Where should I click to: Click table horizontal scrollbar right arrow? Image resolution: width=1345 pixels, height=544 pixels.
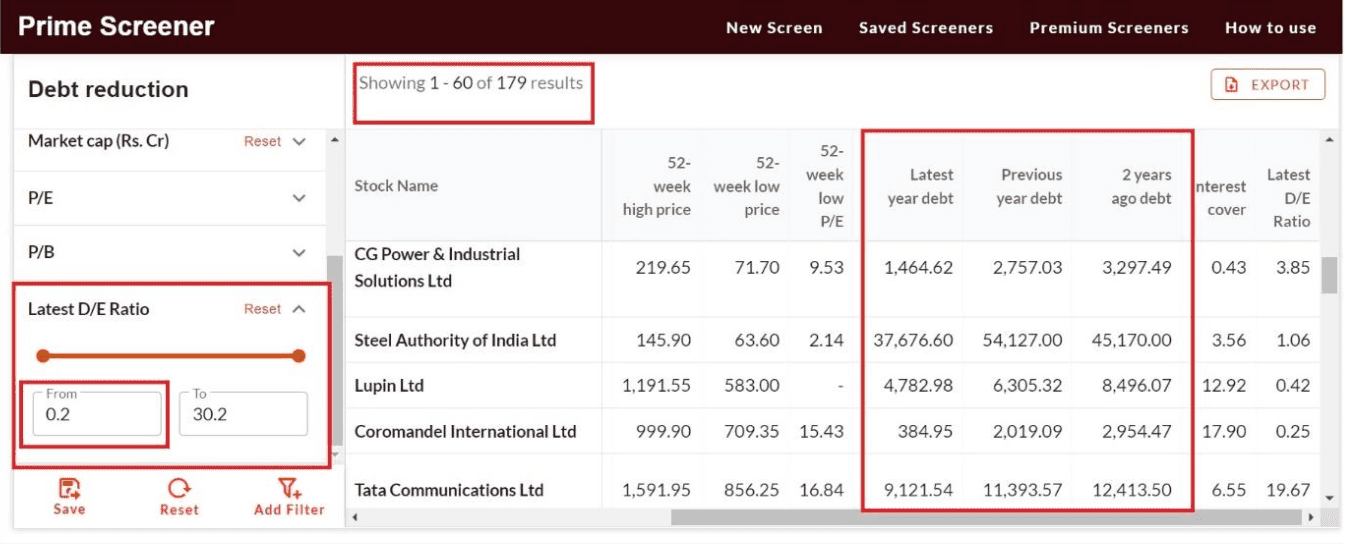tap(1311, 518)
